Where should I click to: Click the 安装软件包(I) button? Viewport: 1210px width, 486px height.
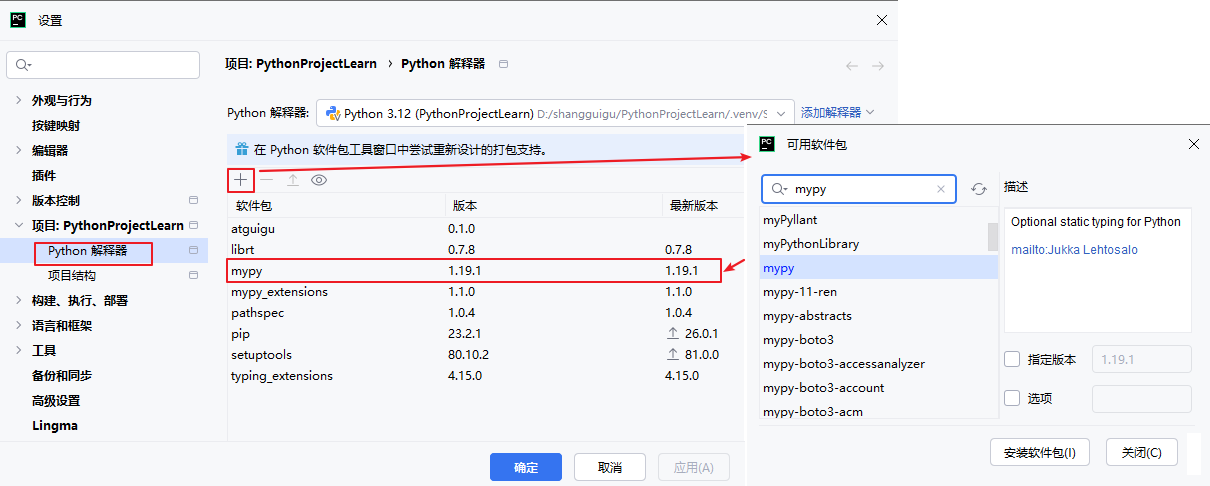[1039, 452]
